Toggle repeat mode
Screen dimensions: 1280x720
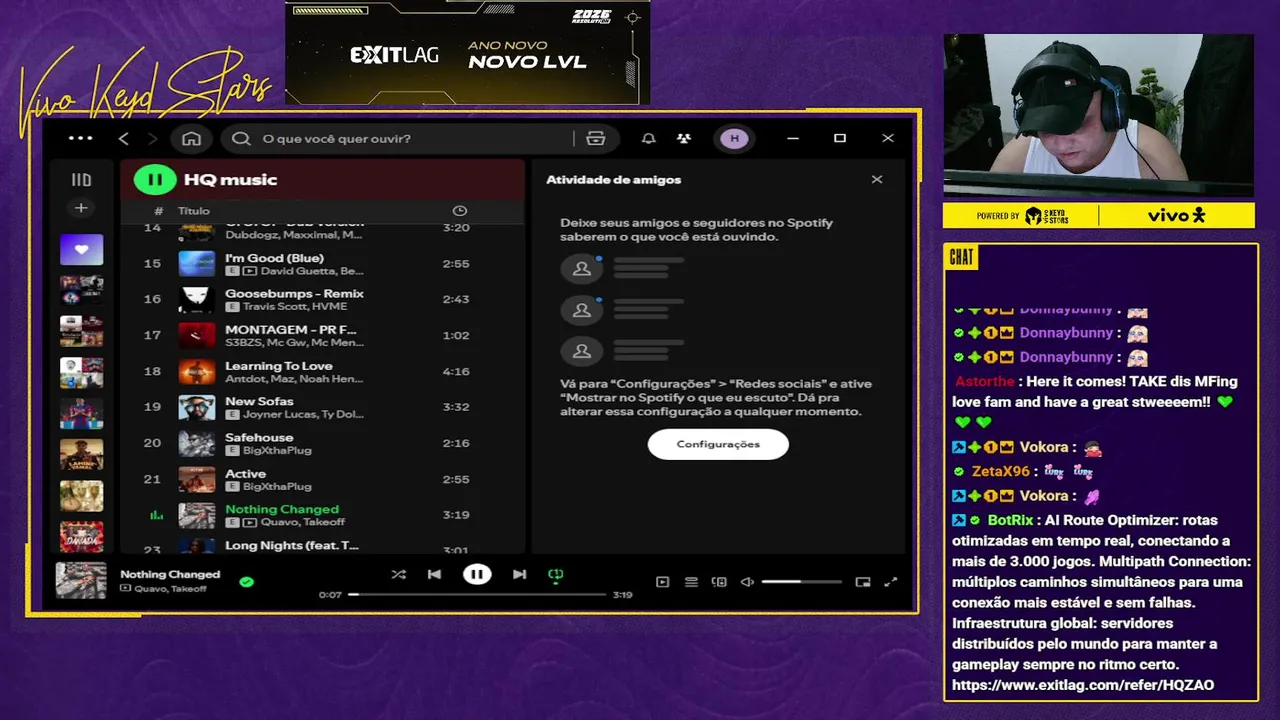point(555,574)
